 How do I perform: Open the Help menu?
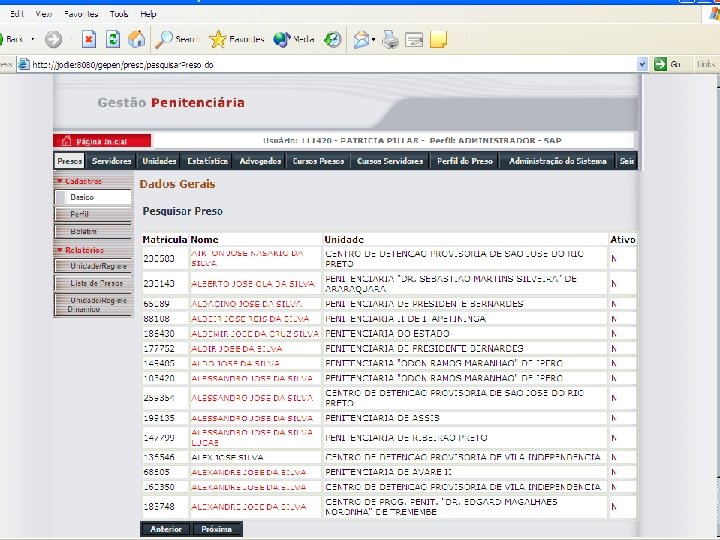[148, 14]
